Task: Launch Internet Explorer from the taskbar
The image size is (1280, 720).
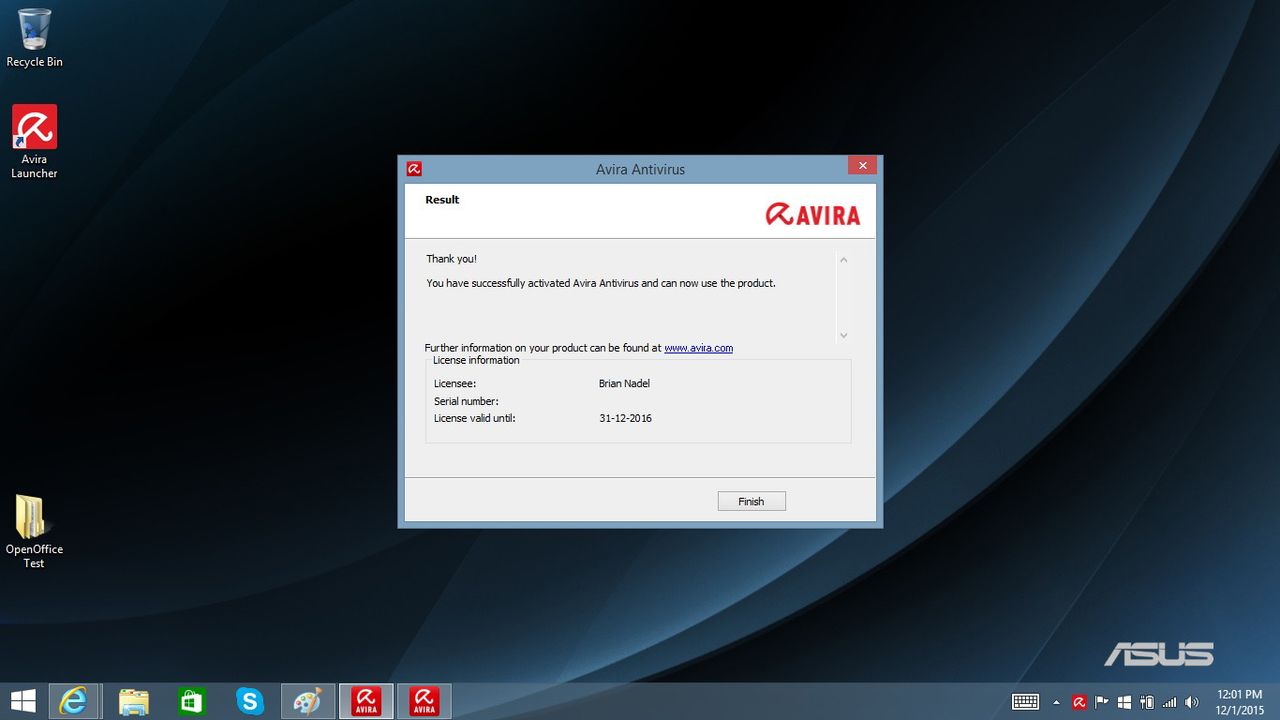Action: [x=73, y=701]
